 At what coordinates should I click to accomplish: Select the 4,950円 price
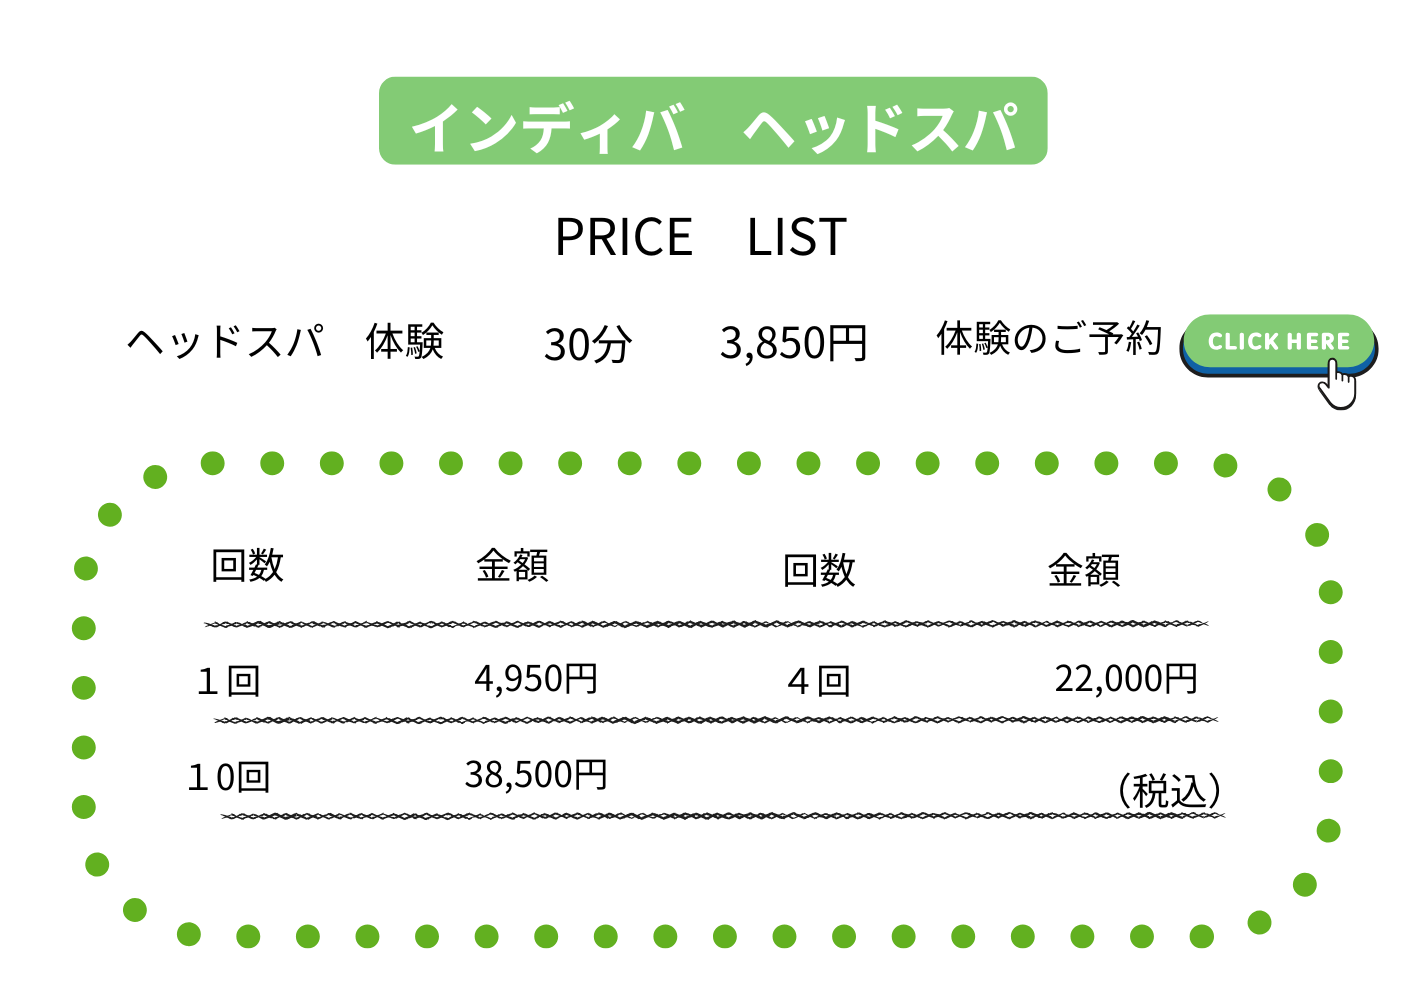(536, 679)
